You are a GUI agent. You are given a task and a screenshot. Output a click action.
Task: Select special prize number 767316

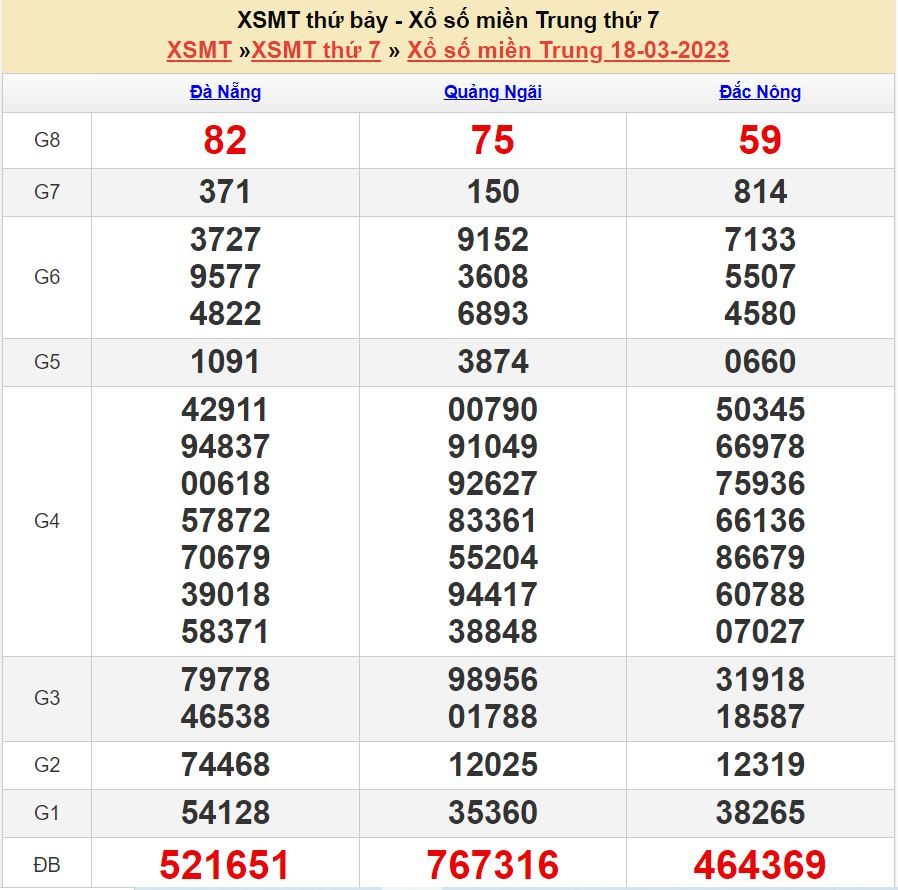(493, 865)
